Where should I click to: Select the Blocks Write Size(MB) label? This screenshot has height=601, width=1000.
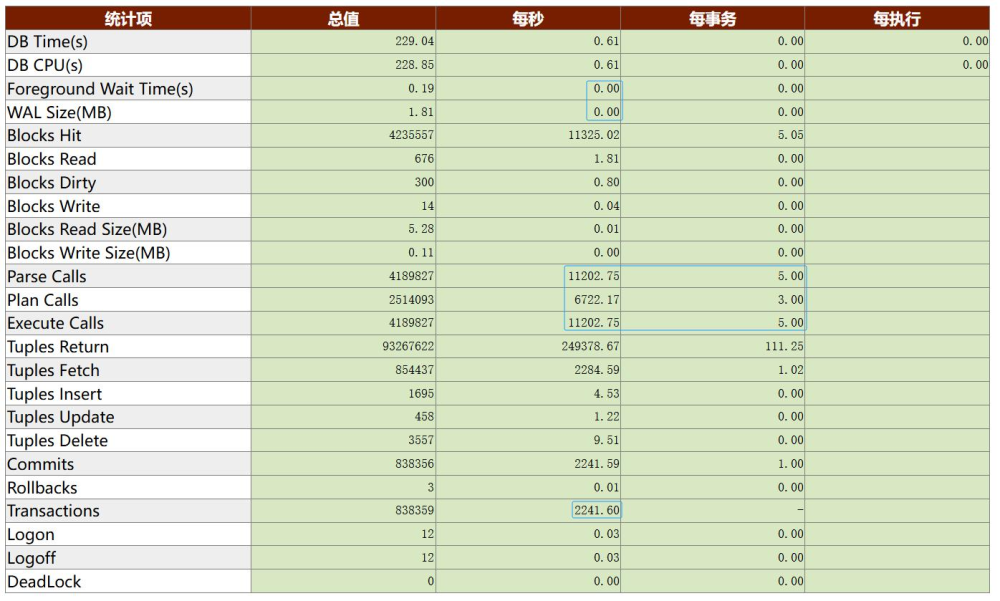tap(89, 253)
